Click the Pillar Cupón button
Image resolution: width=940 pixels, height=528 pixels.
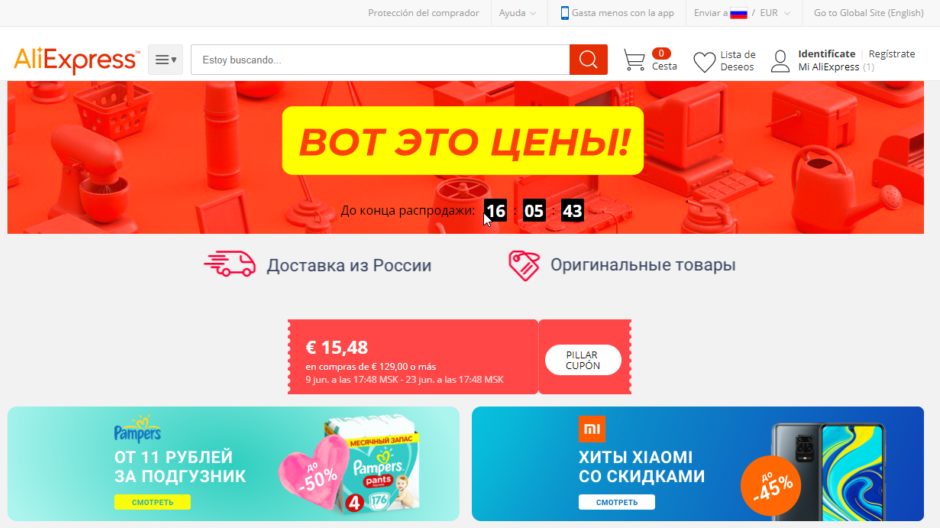click(x=583, y=360)
